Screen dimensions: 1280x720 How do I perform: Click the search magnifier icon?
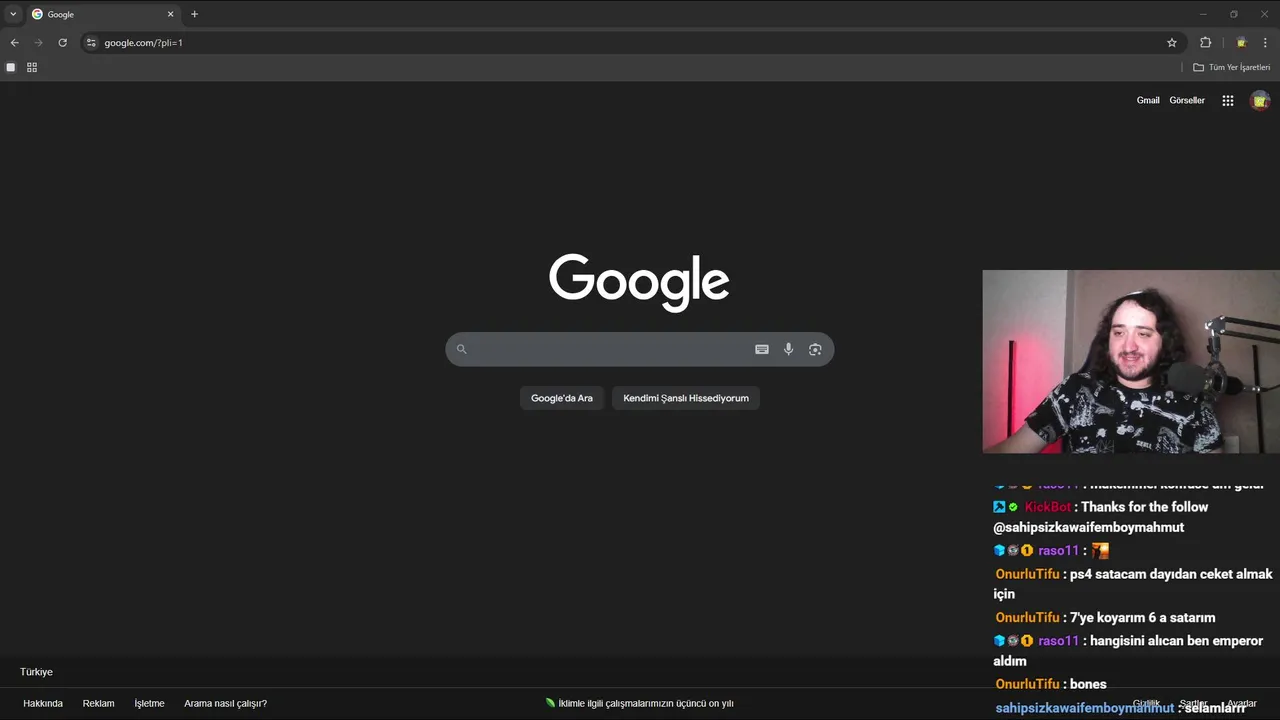(x=461, y=349)
